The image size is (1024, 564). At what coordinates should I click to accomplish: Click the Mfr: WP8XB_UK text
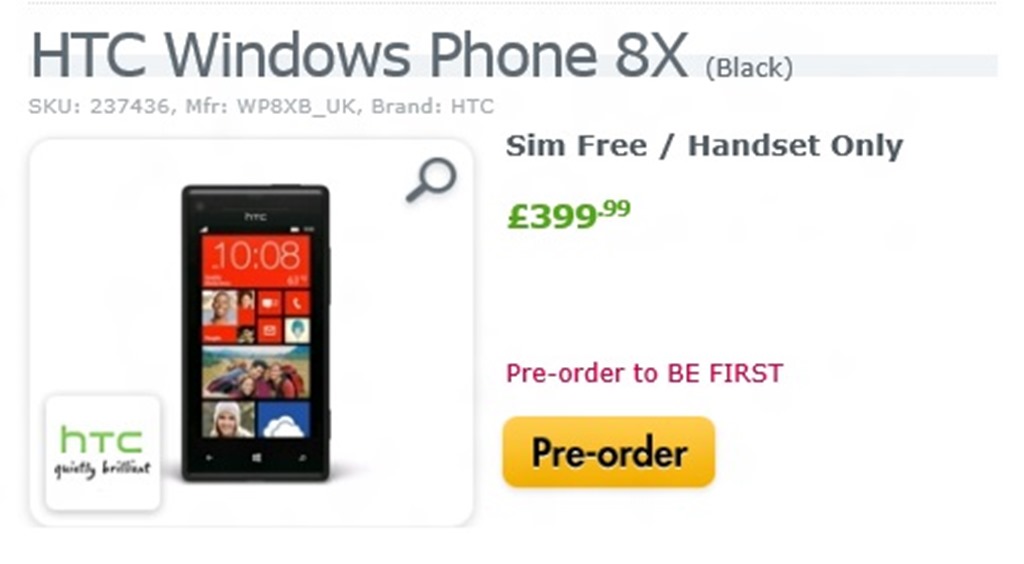click(272, 106)
